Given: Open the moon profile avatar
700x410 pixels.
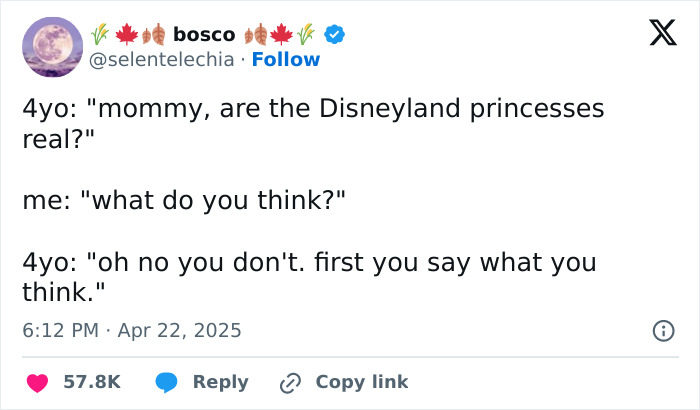Looking at the screenshot, I should 52,46.
